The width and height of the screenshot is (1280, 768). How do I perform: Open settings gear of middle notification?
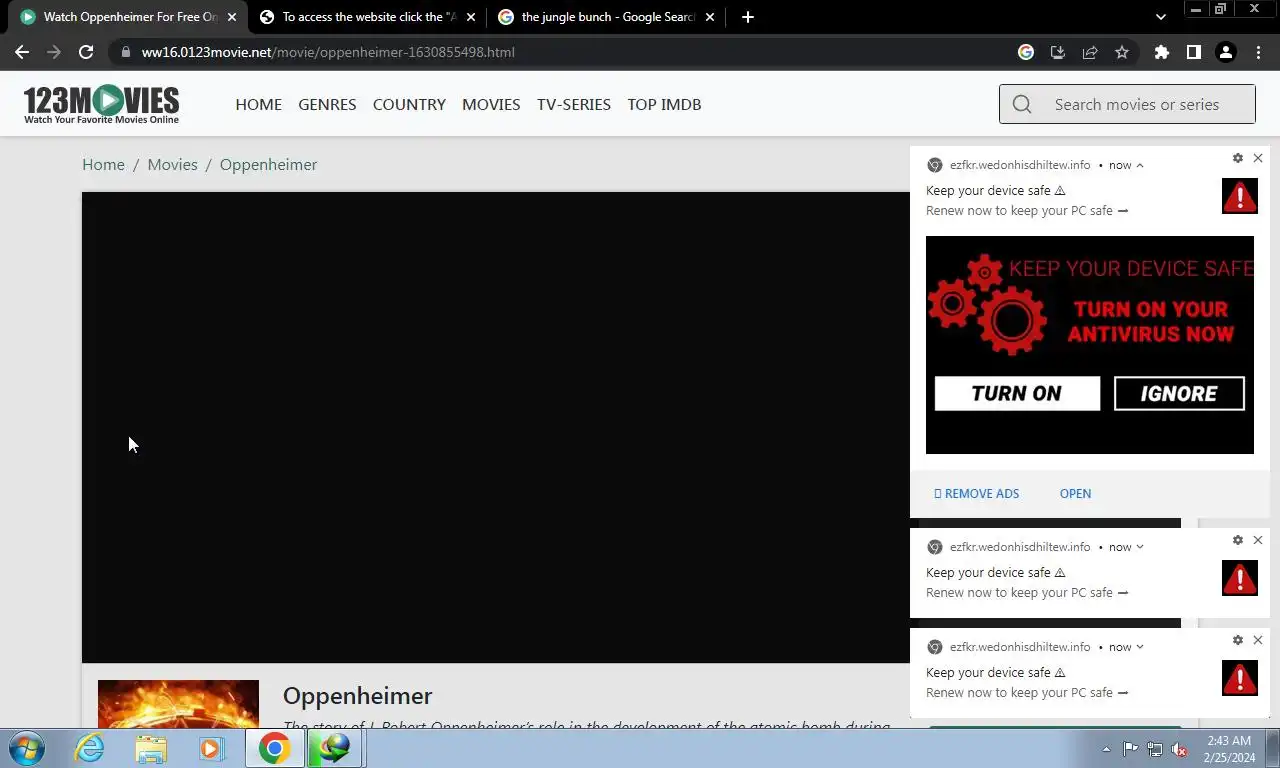pos(1238,540)
